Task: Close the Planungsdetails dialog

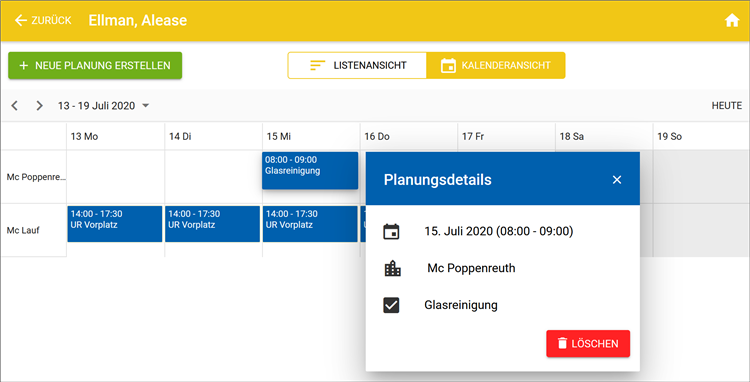Action: point(617,180)
